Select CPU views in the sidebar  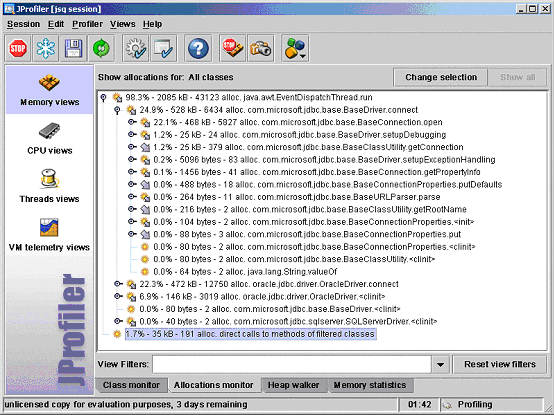click(49, 139)
